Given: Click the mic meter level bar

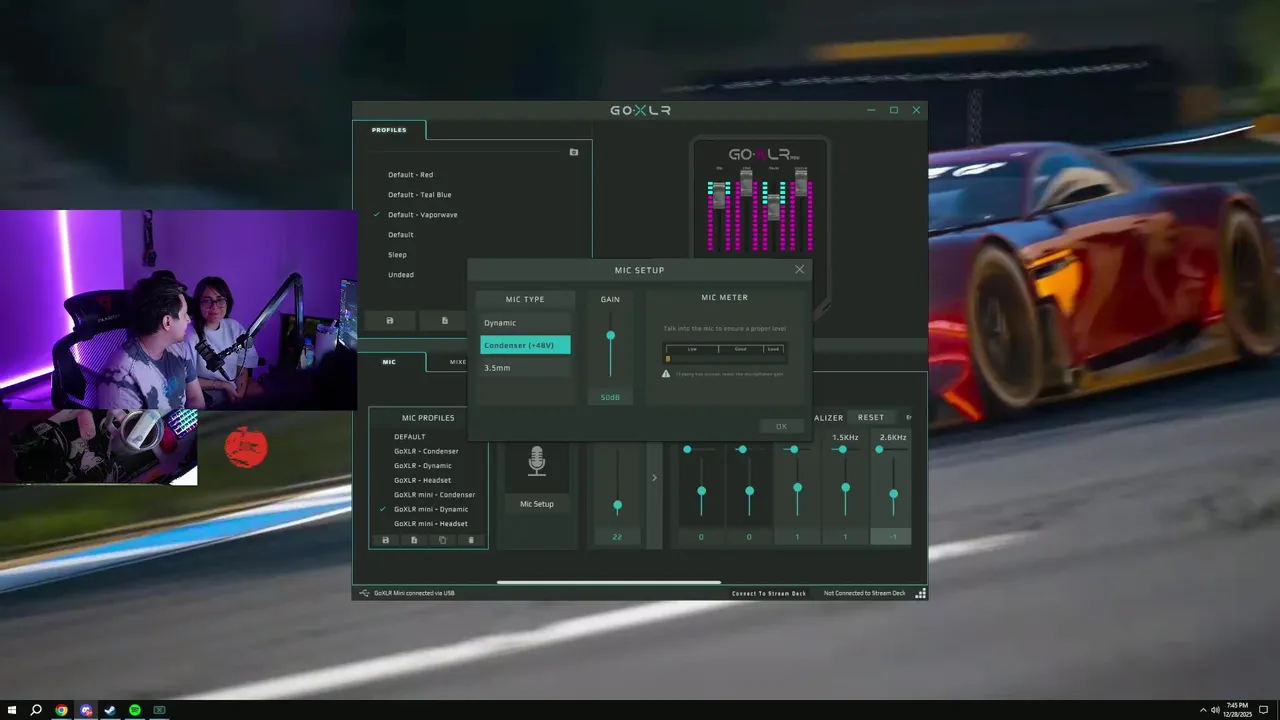Looking at the screenshot, I should 725,358.
